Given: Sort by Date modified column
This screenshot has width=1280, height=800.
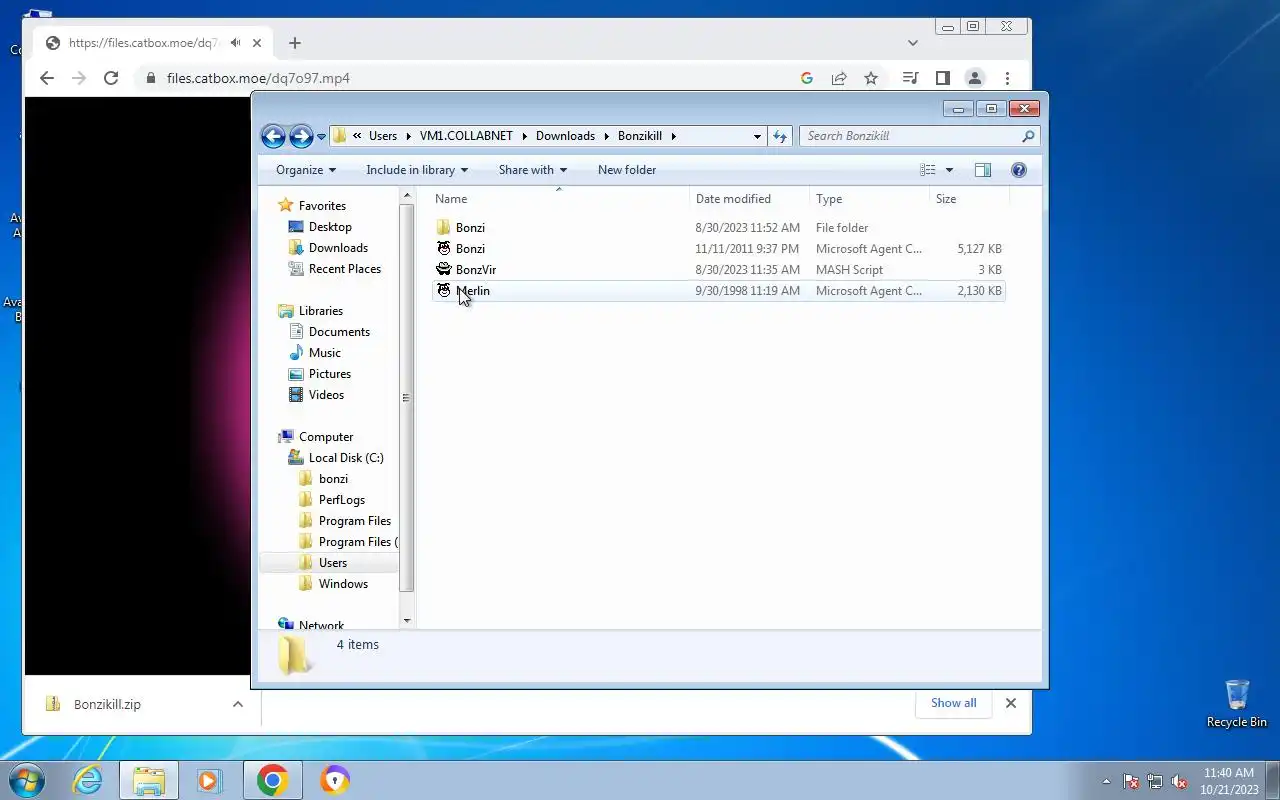Looking at the screenshot, I should tap(749, 199).
